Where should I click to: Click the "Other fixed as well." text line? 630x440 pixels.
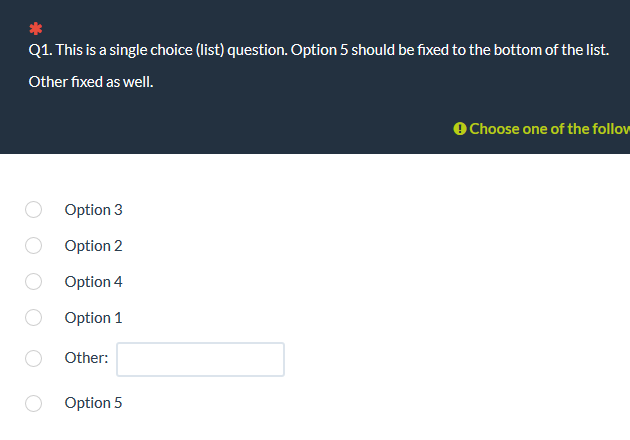pyautogui.click(x=91, y=81)
